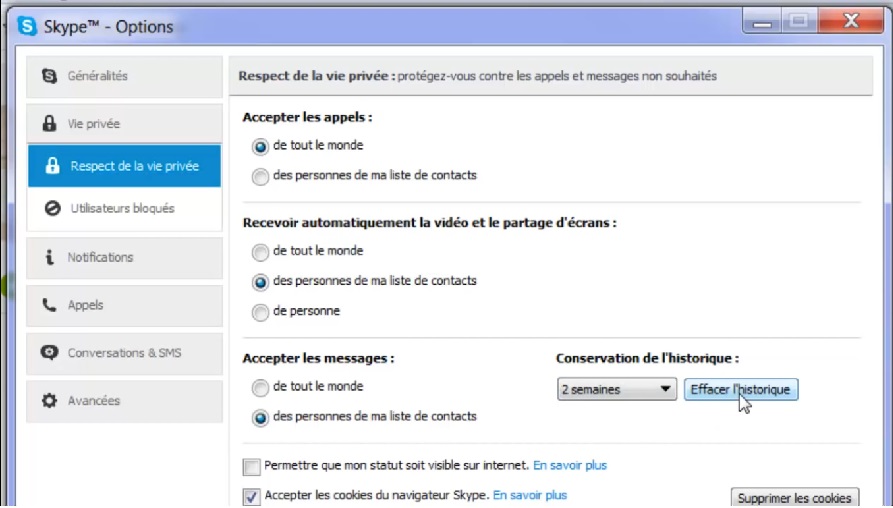Click the gear icon beside Avancées
The height and width of the screenshot is (508, 893).
(x=50, y=400)
